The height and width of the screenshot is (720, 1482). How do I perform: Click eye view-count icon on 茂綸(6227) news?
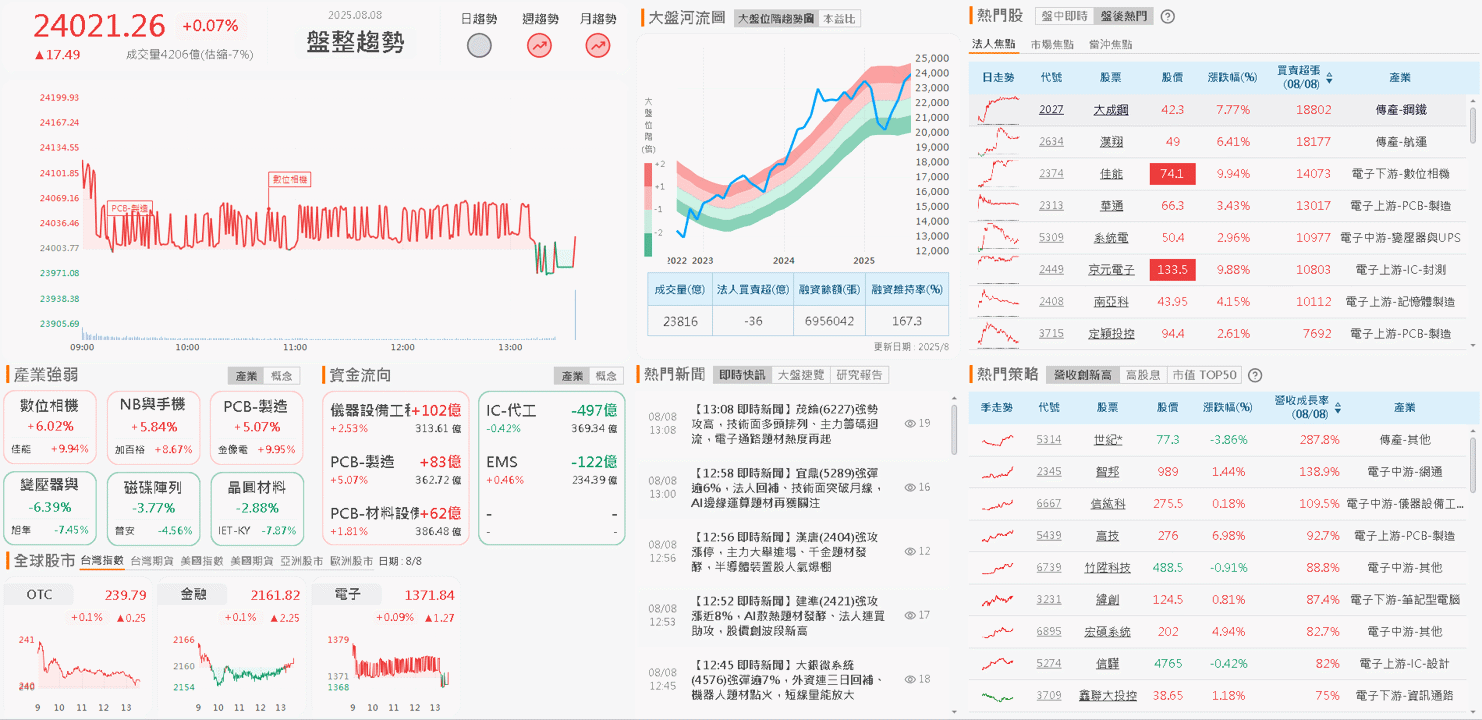pyautogui.click(x=910, y=423)
